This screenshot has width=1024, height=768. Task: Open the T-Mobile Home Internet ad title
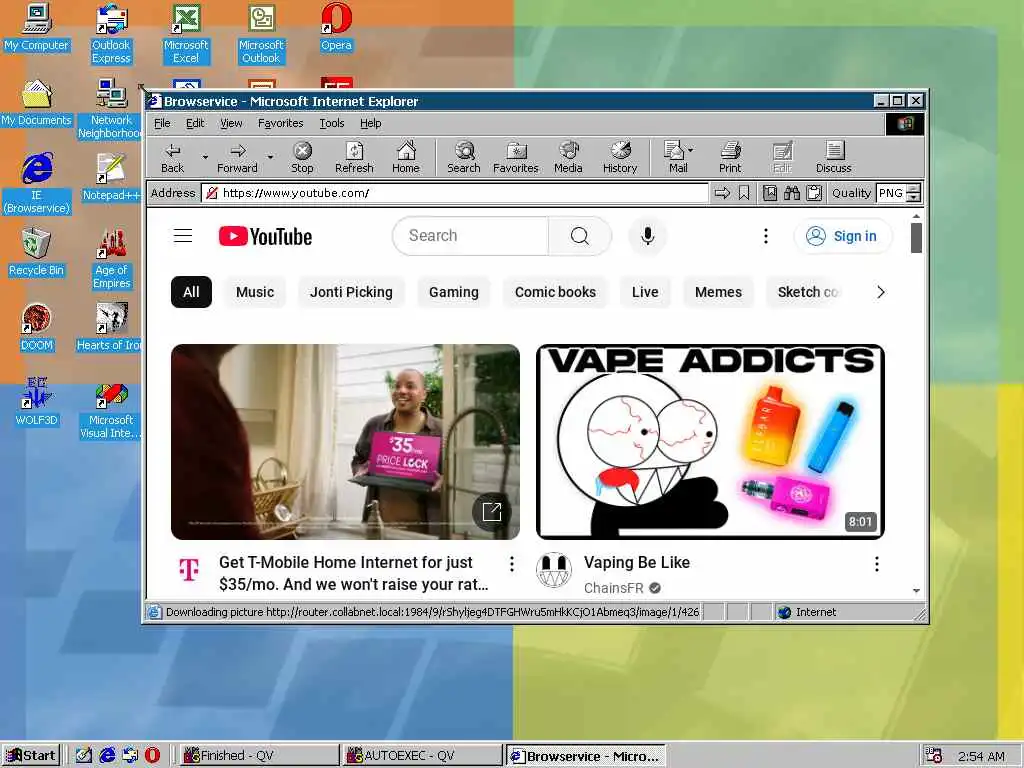coord(354,573)
